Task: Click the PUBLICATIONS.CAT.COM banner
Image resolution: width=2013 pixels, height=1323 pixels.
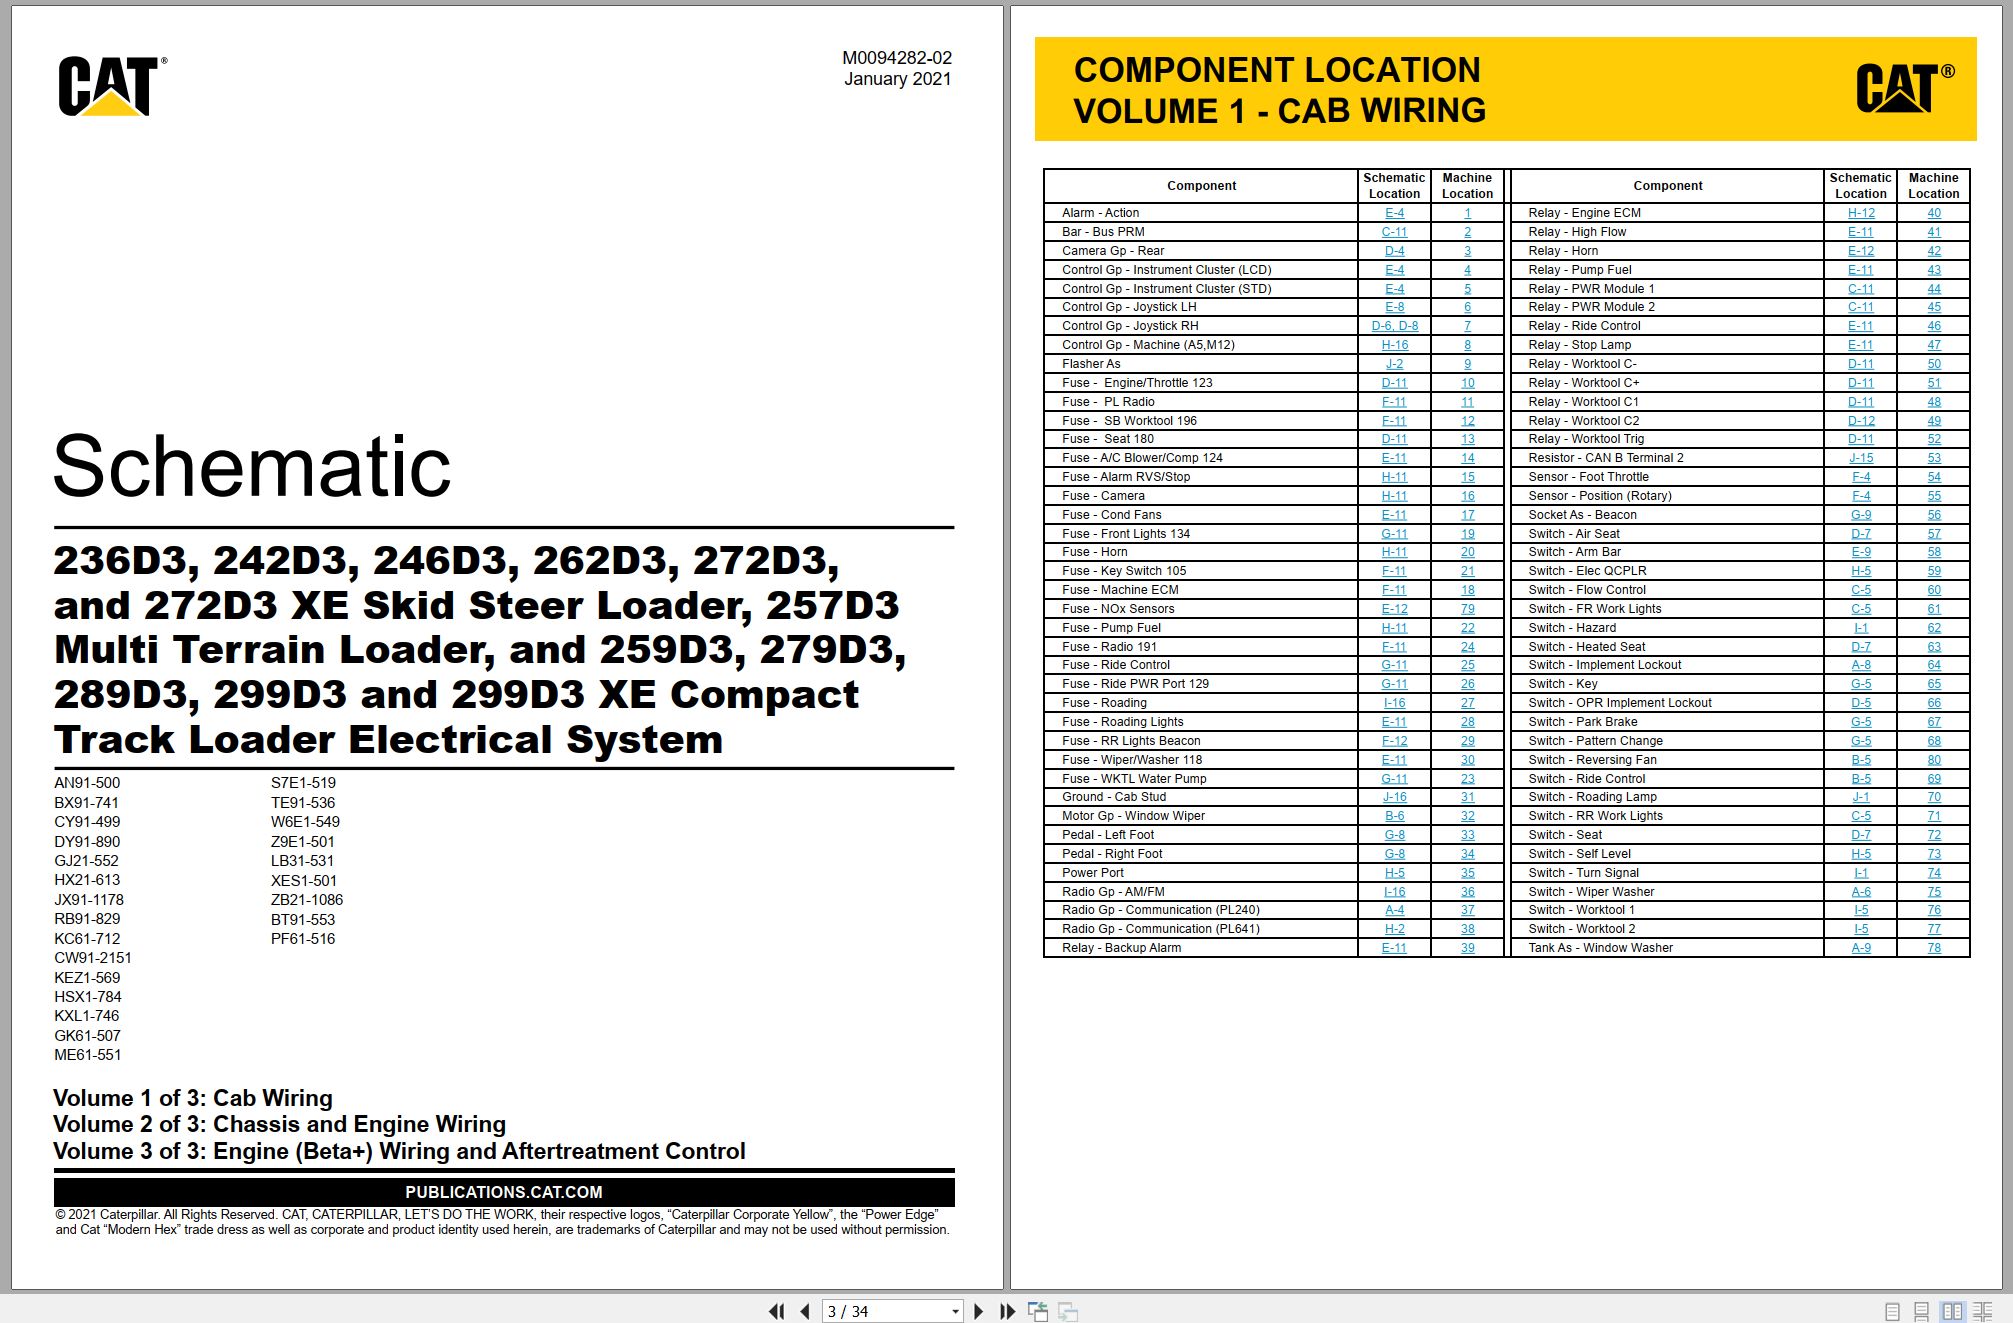Action: click(x=504, y=1192)
